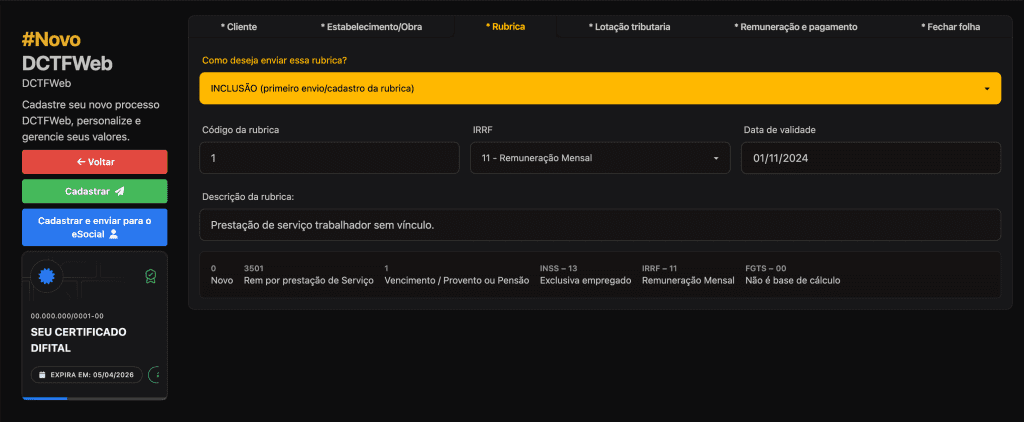Click the IRRF – 11 Remuneração Mensal summary

click(x=688, y=275)
